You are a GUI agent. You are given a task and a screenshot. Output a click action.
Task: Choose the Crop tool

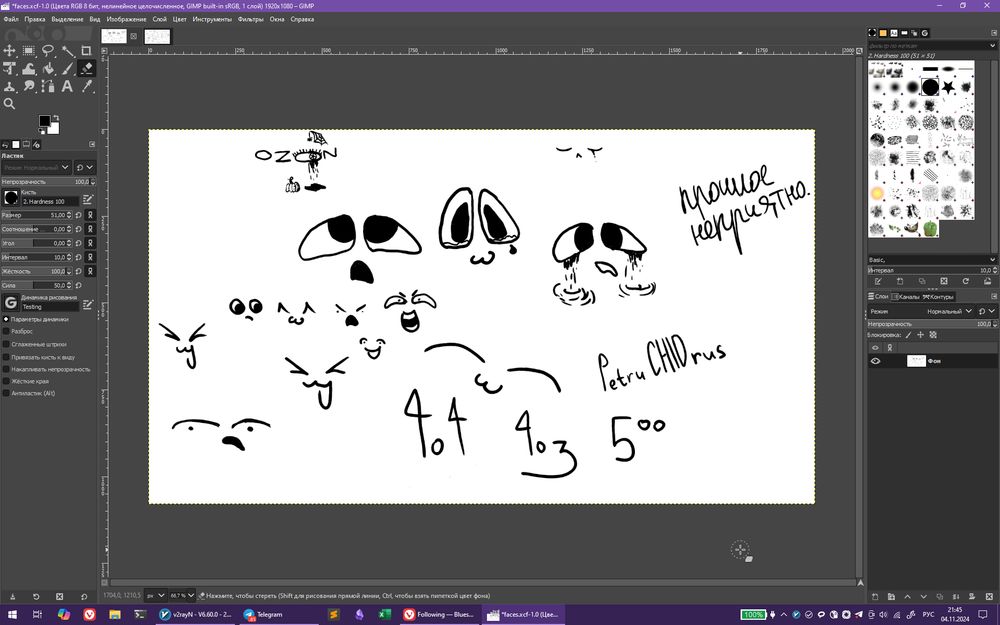click(86, 50)
